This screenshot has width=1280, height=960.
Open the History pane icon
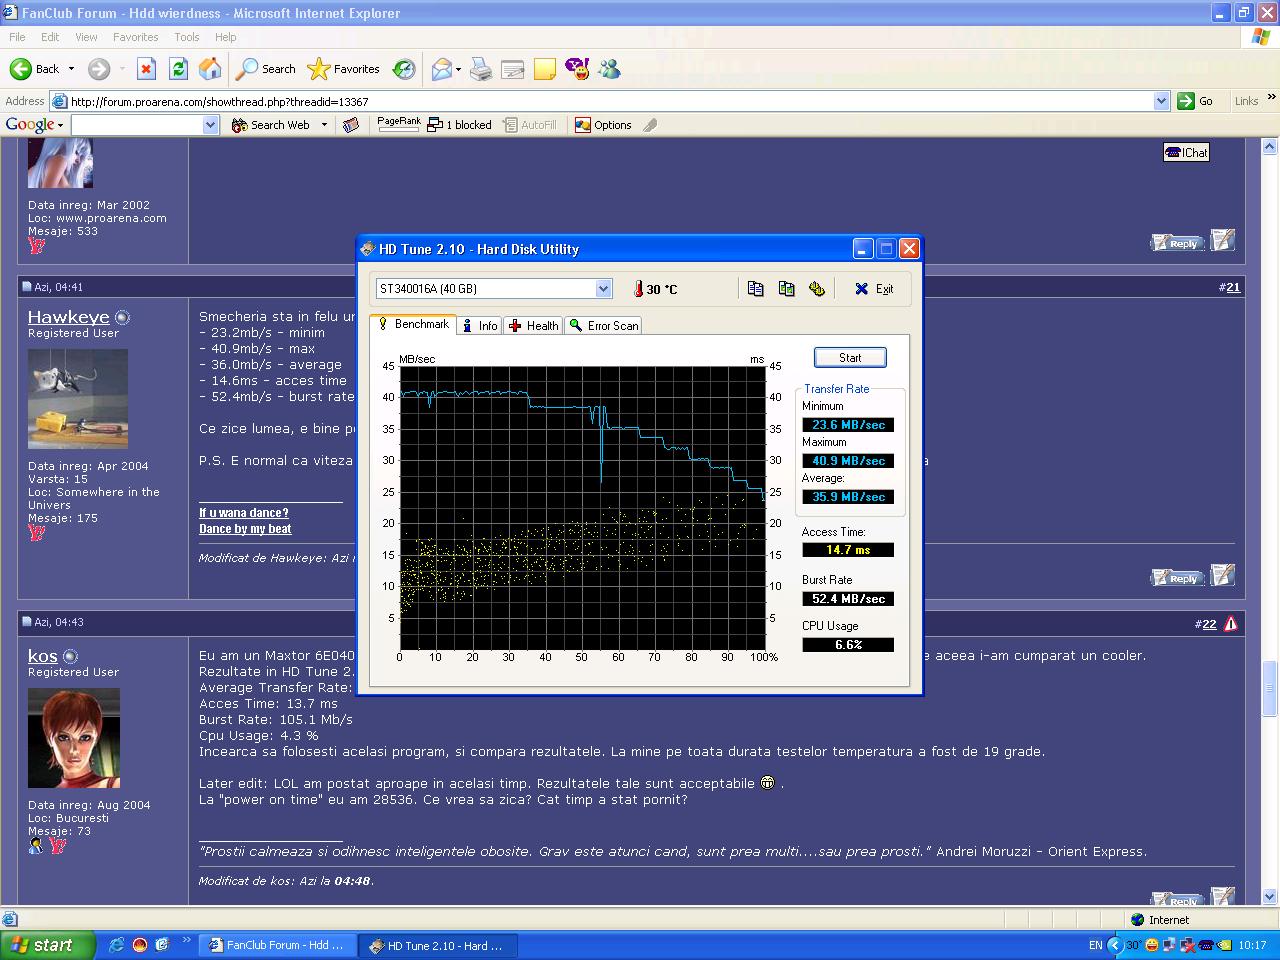tap(404, 69)
